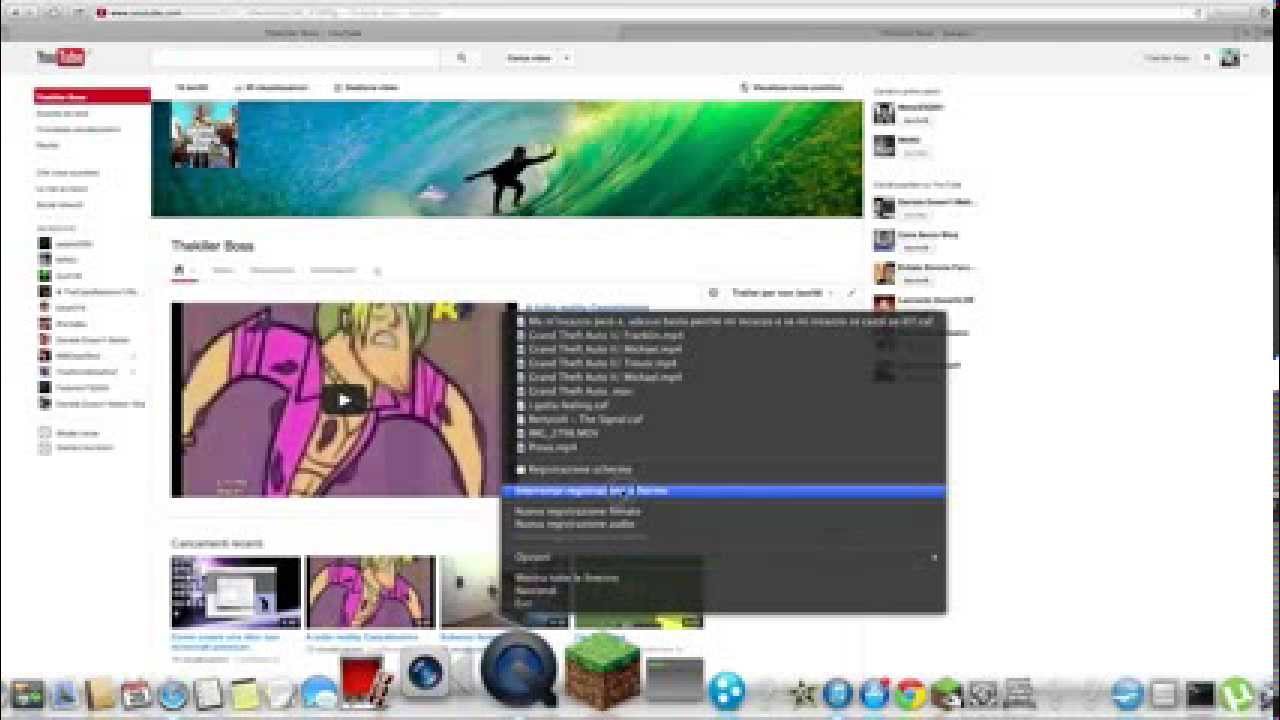Viewport: 1280px width, 720px height.
Task: Click the Thekiller Boss channel title
Action: pos(212,246)
